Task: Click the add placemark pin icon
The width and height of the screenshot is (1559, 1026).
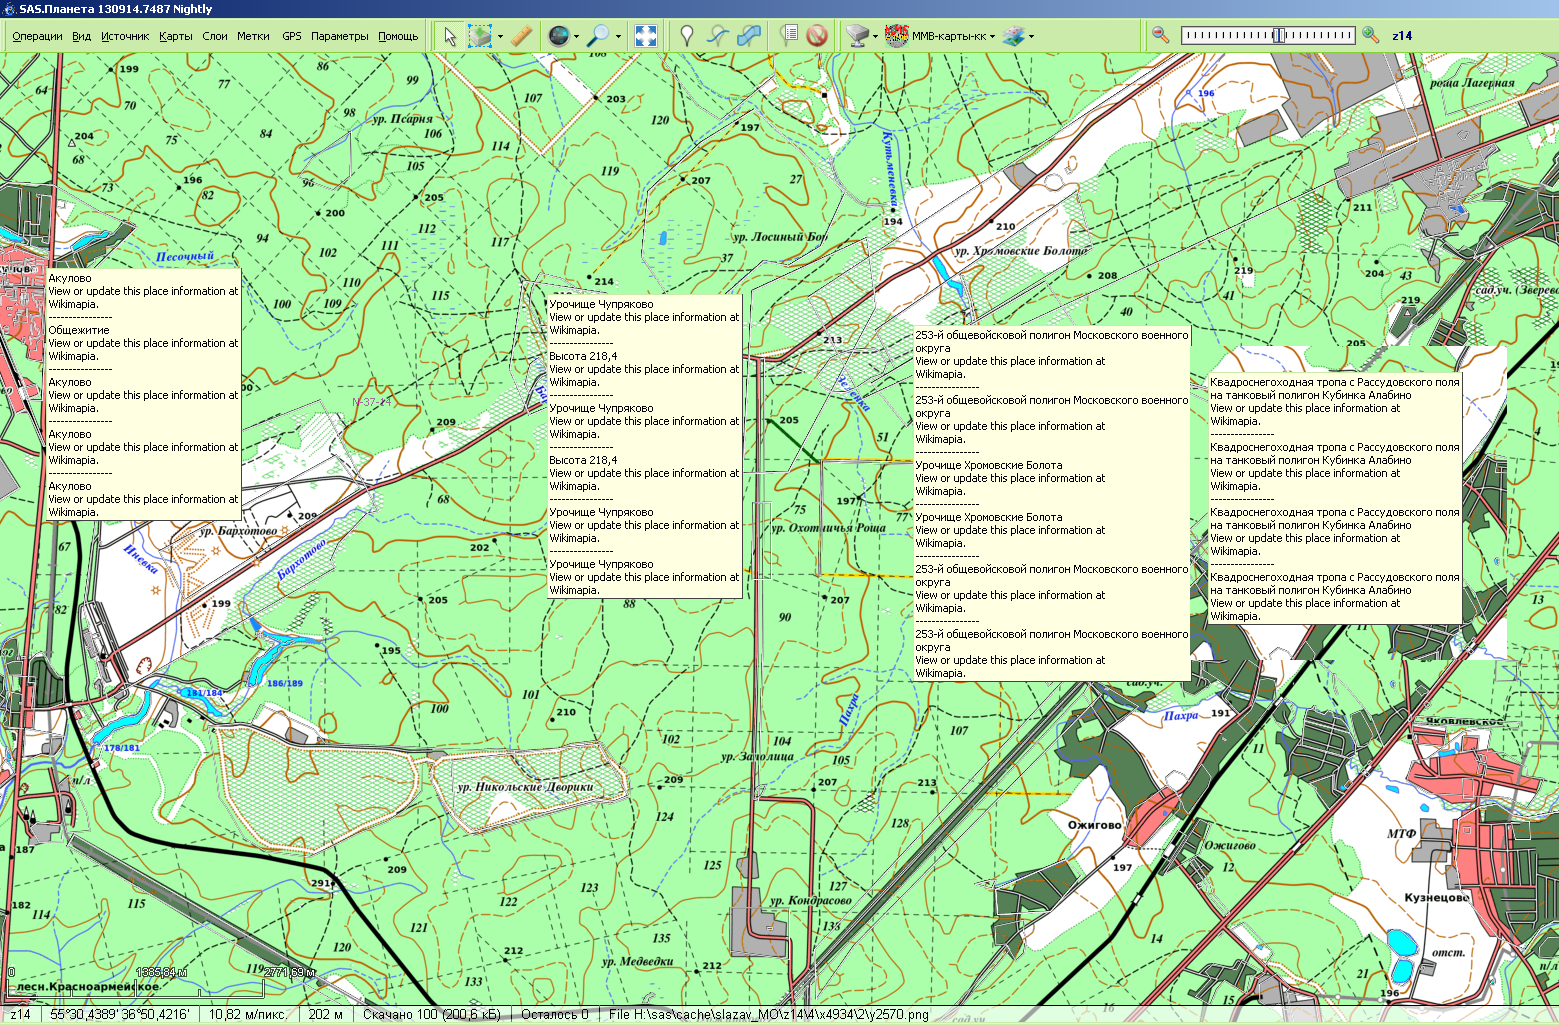Action: tap(687, 36)
